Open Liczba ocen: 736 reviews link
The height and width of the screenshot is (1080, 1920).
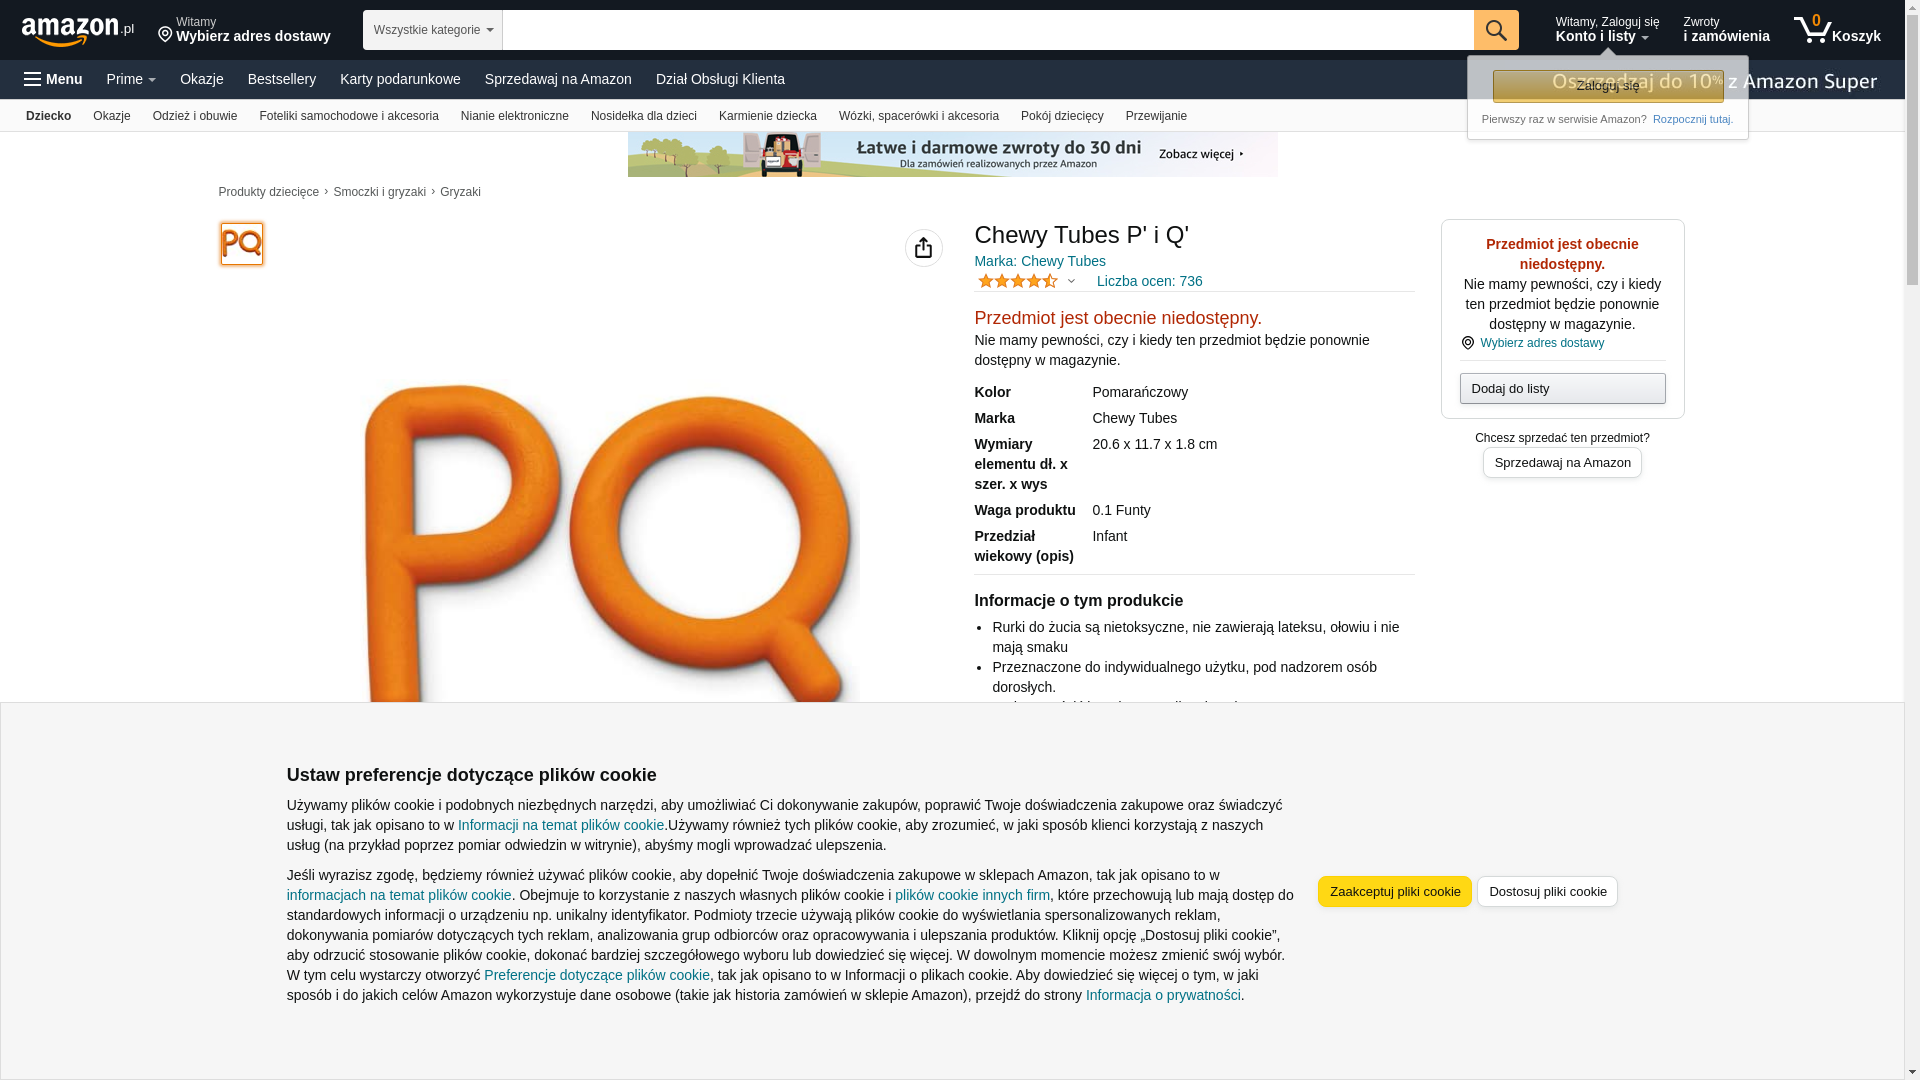click(1149, 281)
